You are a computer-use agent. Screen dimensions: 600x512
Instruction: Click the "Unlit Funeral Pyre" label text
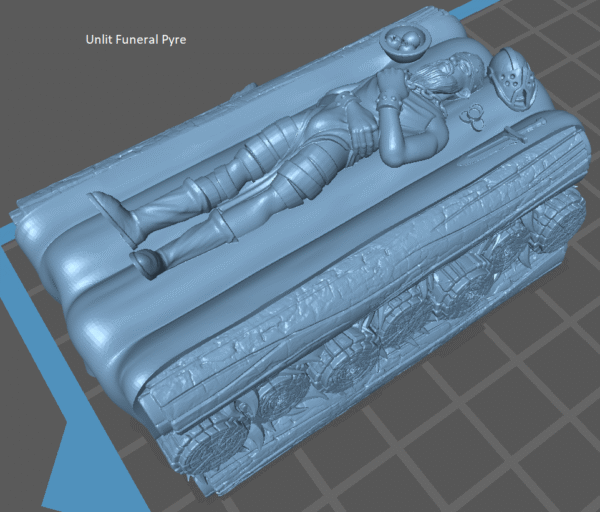(x=136, y=40)
